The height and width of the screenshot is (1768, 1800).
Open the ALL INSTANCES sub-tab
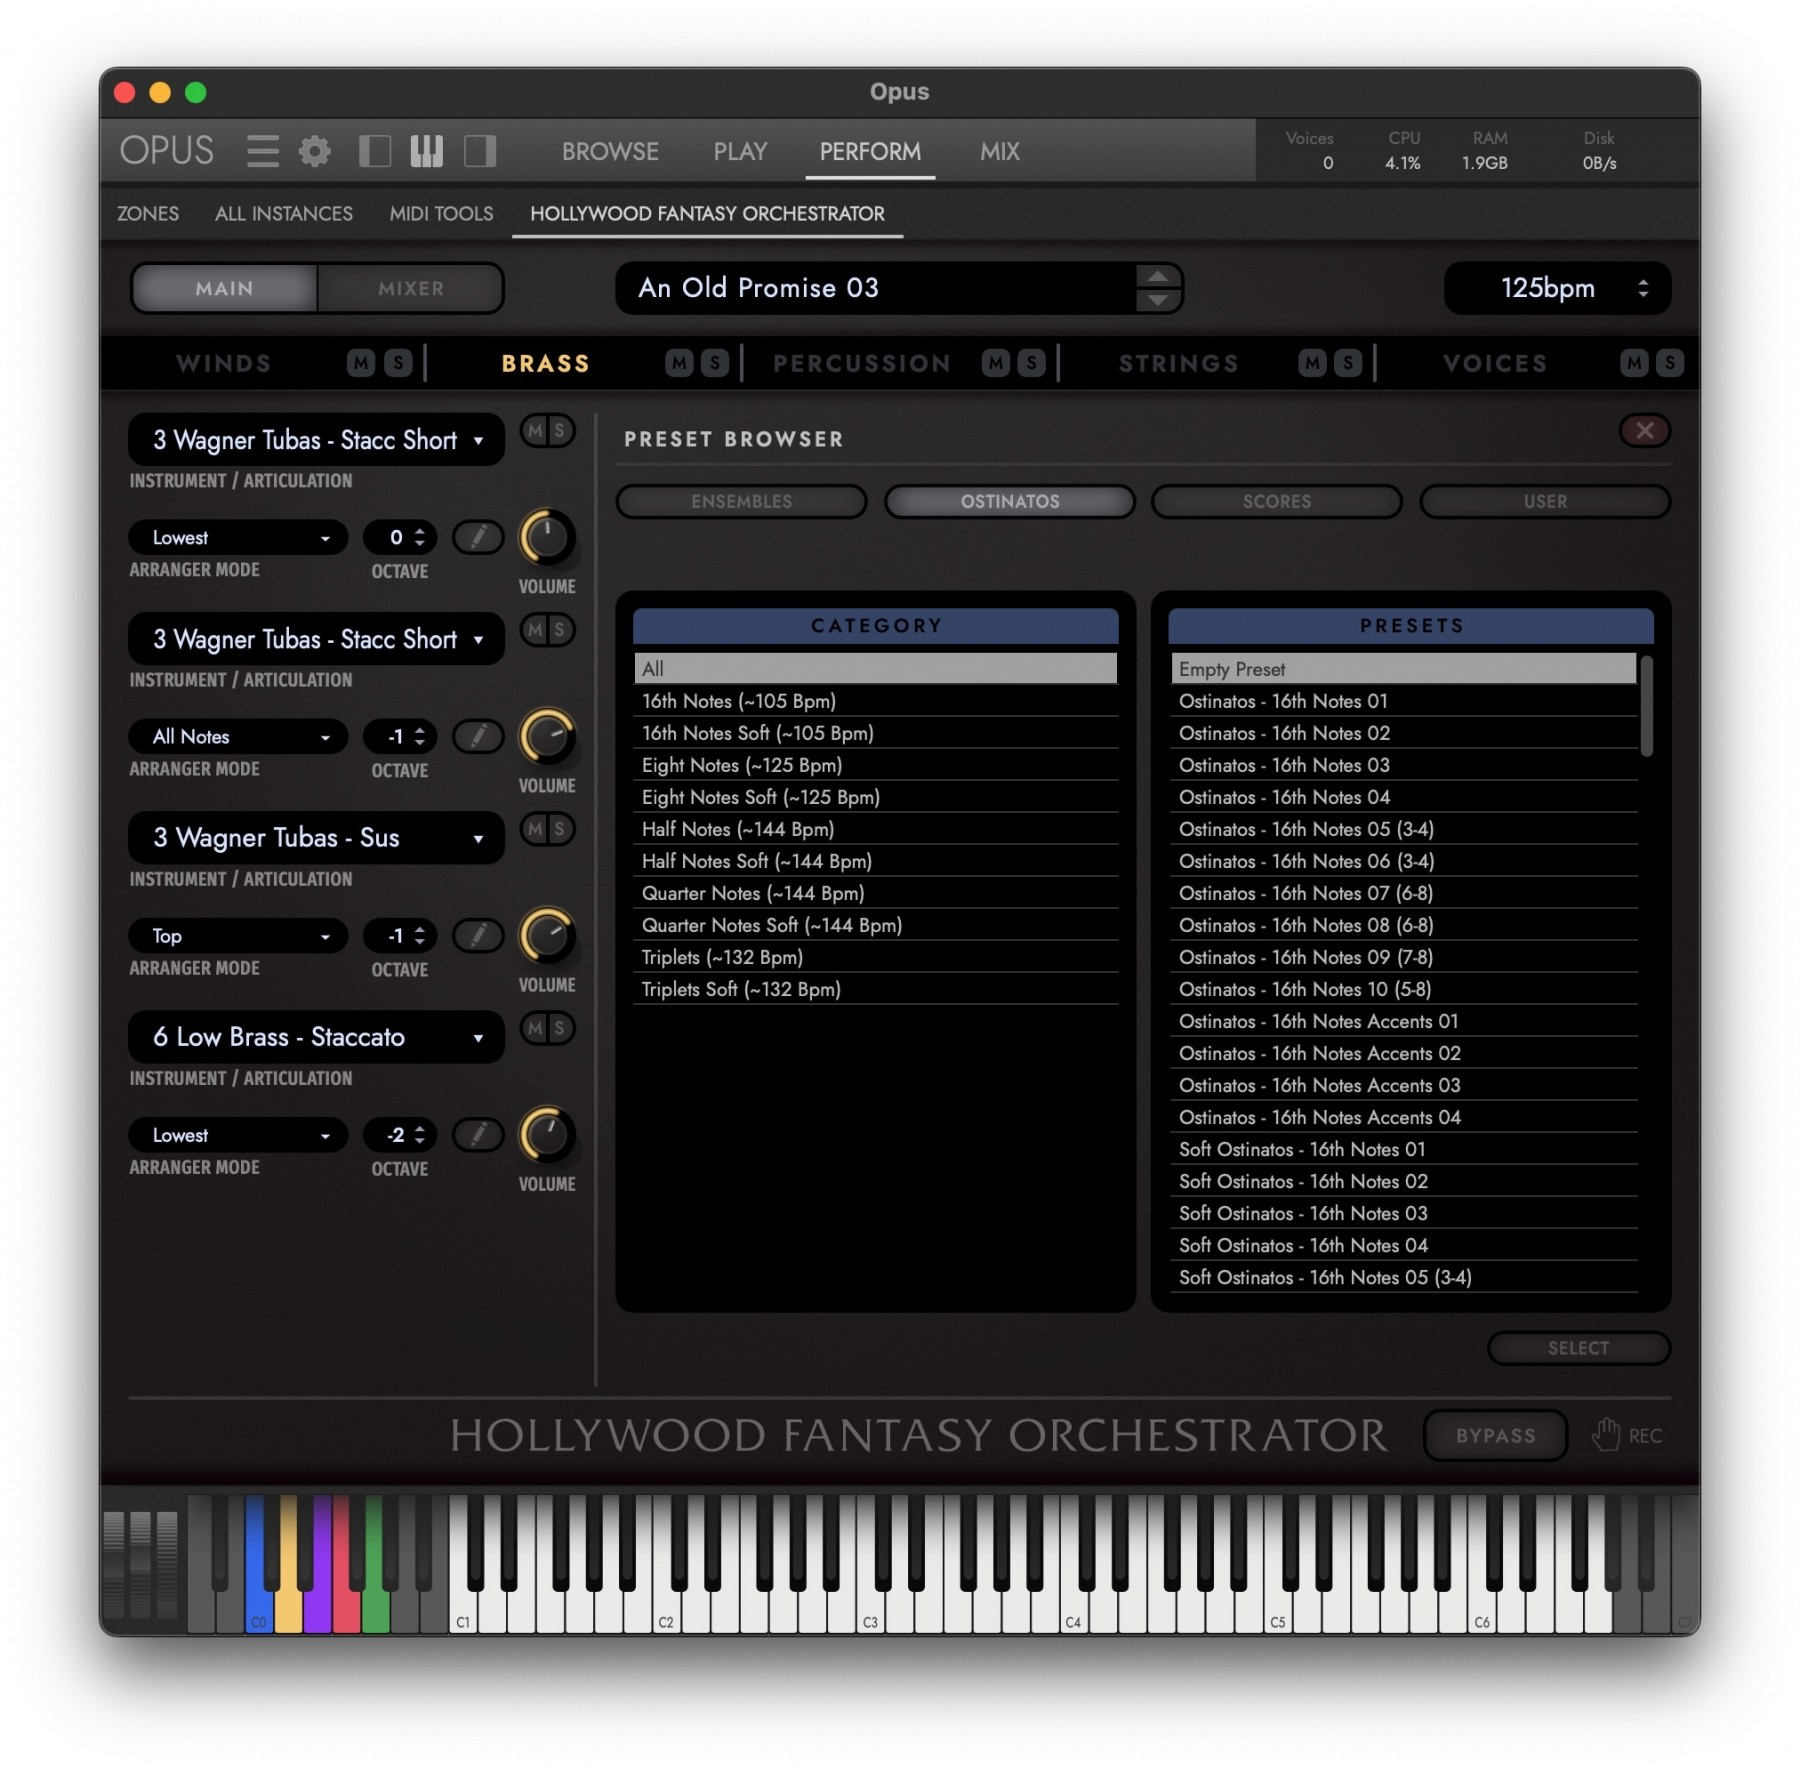click(x=284, y=213)
